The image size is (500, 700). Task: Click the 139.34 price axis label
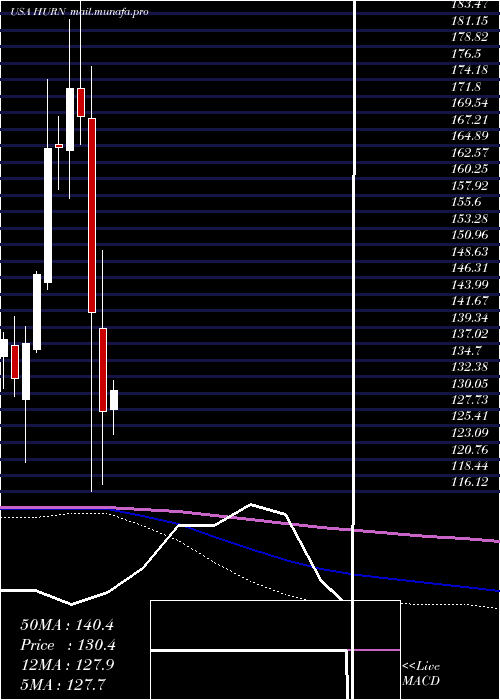(x=470, y=318)
